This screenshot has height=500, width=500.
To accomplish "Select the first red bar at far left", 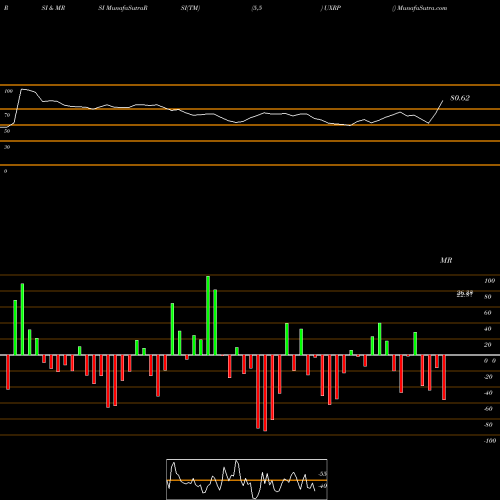I will (x=8, y=372).
